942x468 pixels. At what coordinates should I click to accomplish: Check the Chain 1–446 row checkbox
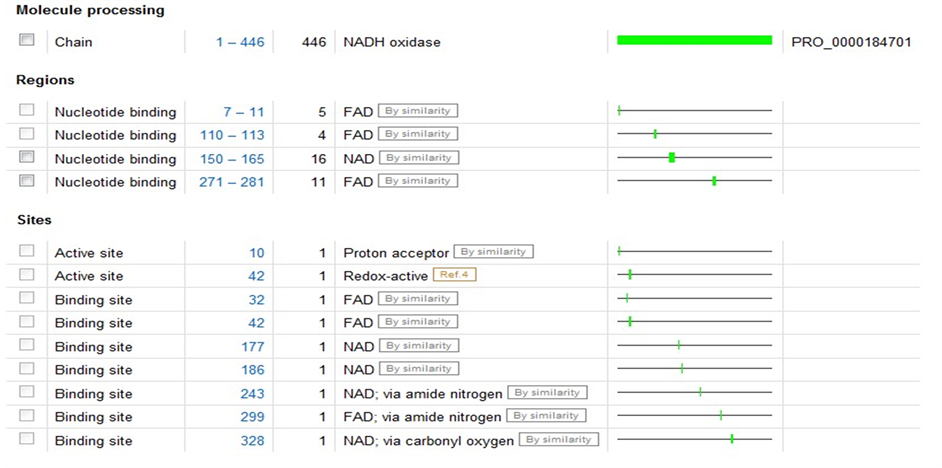coord(27,41)
